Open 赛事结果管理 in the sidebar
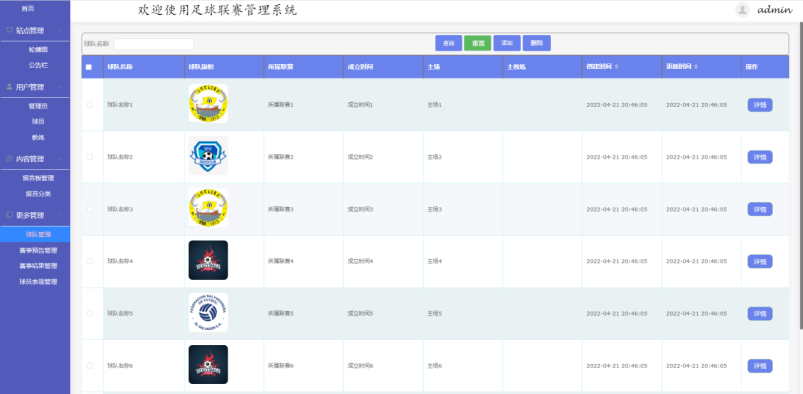The image size is (803, 394). coord(38,266)
